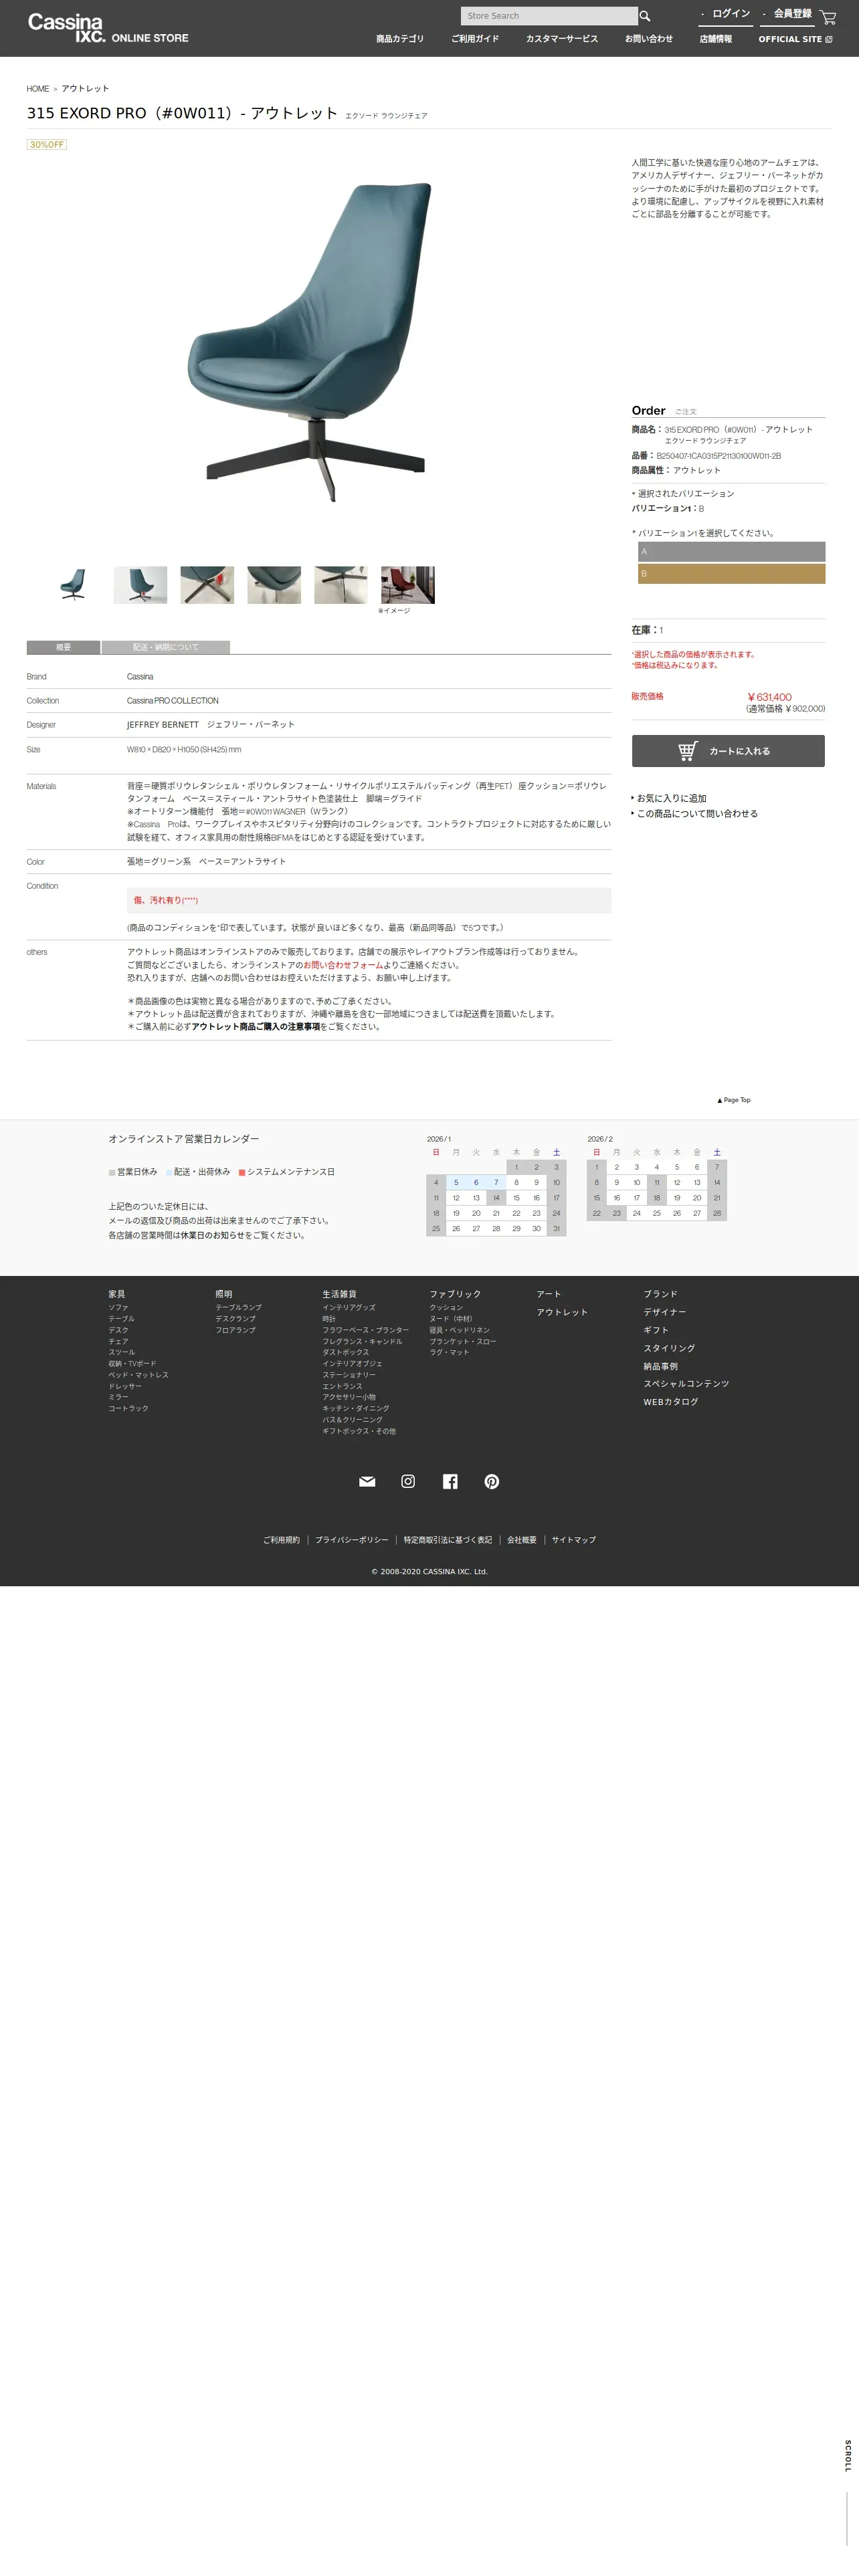
Task: Open the スペシャルコンテンツ footer link
Action: click(686, 1384)
